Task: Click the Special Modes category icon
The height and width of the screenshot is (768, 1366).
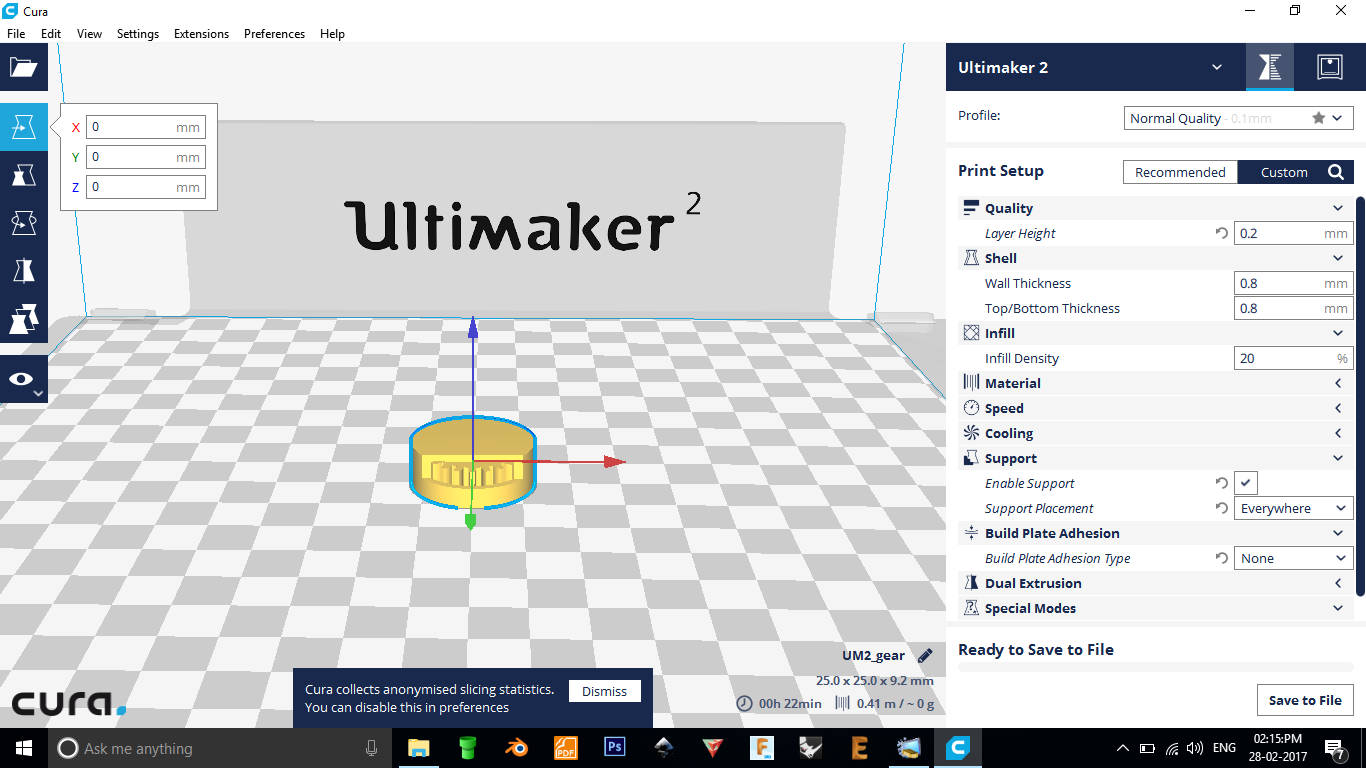Action: (x=970, y=608)
